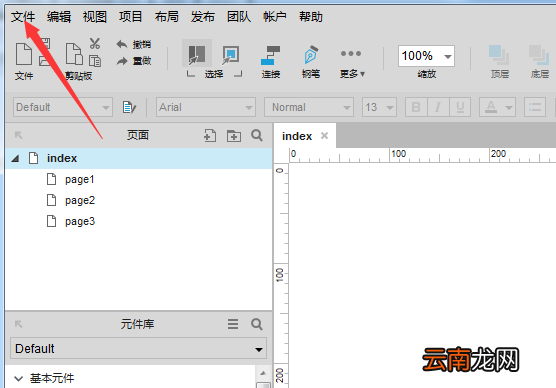Viewport: 556px width, 388px height.
Task: Toggle italic formatting
Action: pos(438,107)
